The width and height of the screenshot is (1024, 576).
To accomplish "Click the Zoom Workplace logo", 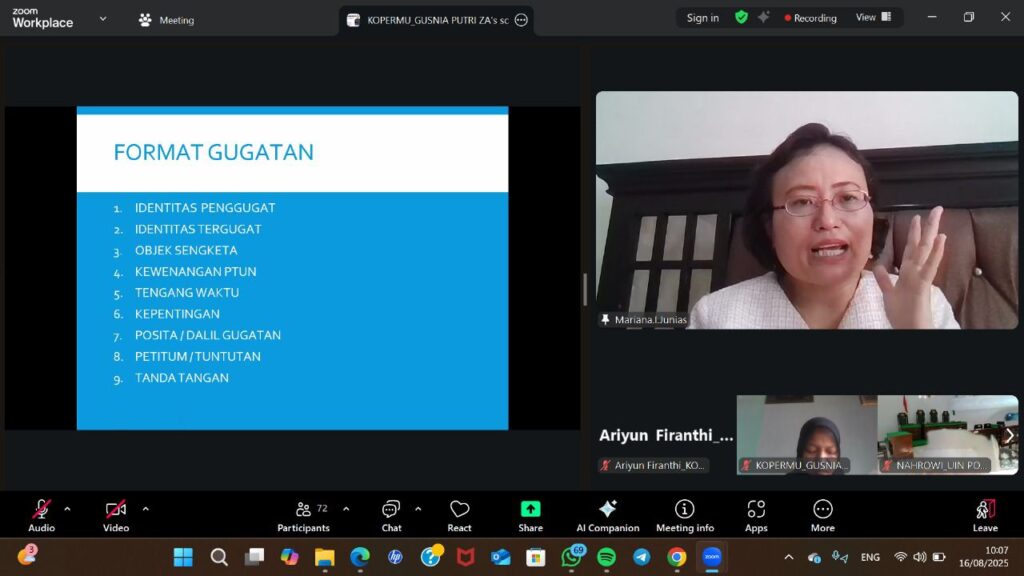I will (42, 18).
